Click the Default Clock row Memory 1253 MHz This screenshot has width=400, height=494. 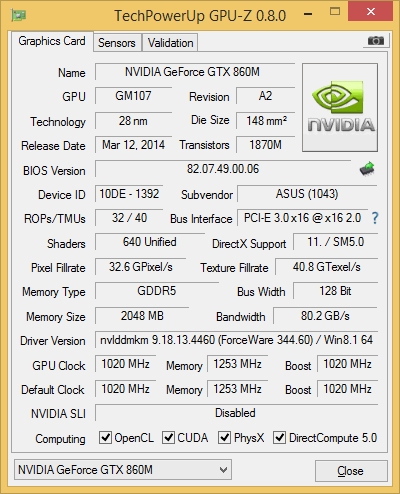(237, 389)
